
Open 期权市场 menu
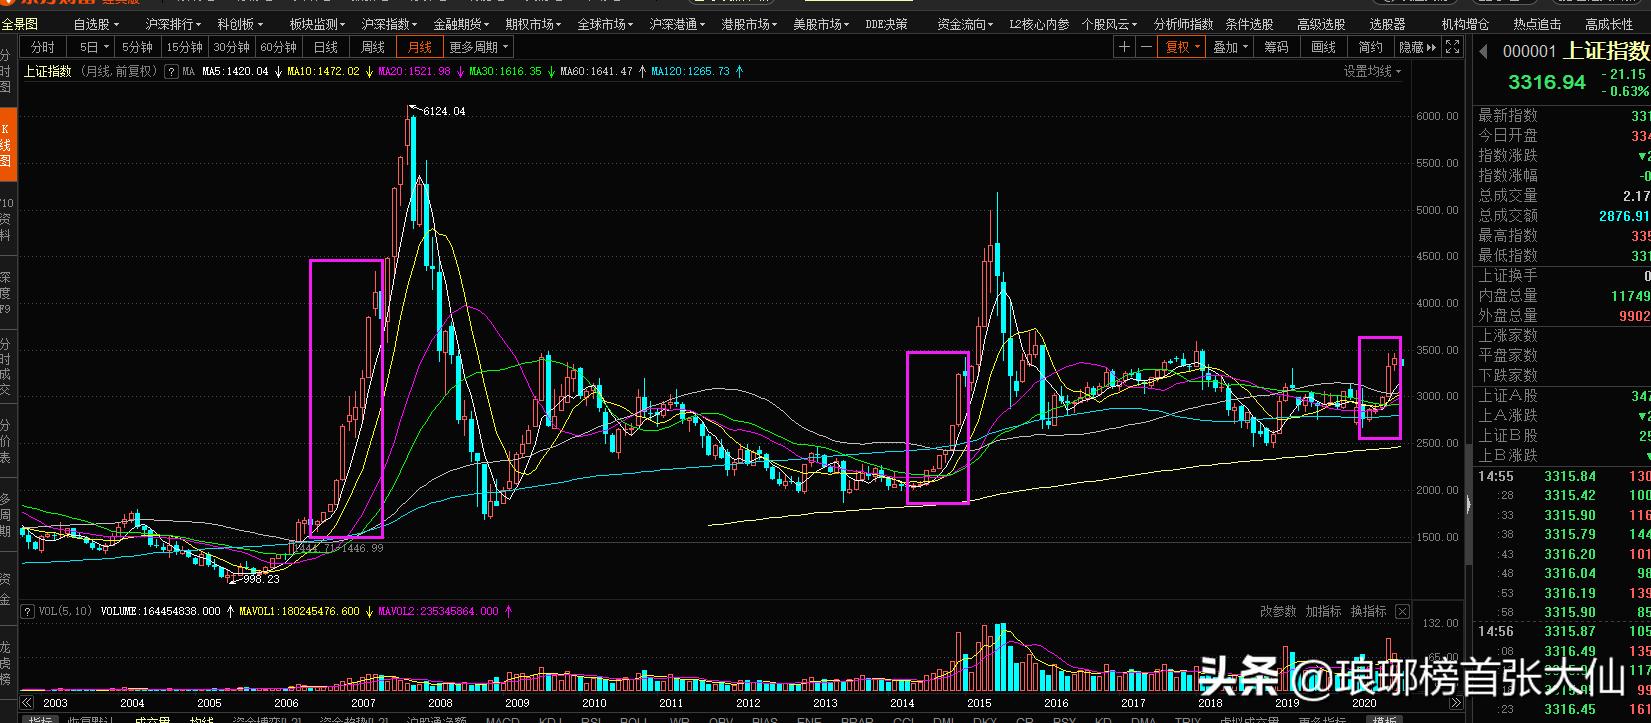point(533,23)
